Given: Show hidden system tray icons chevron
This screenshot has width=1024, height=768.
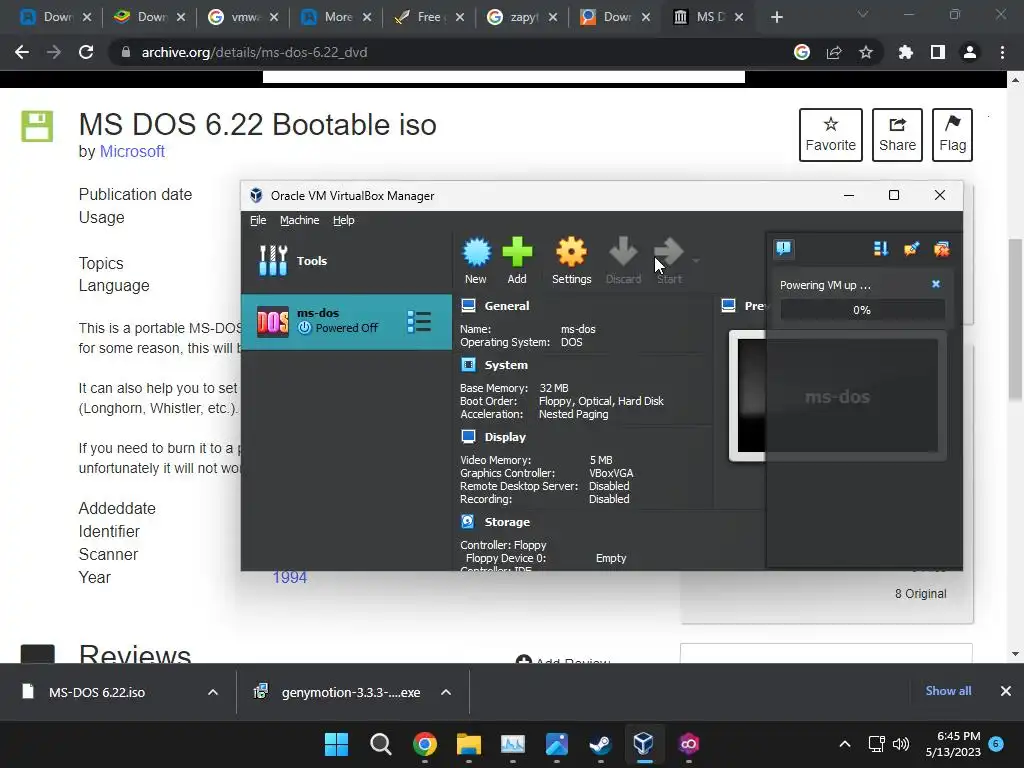Looking at the screenshot, I should click(x=844, y=744).
